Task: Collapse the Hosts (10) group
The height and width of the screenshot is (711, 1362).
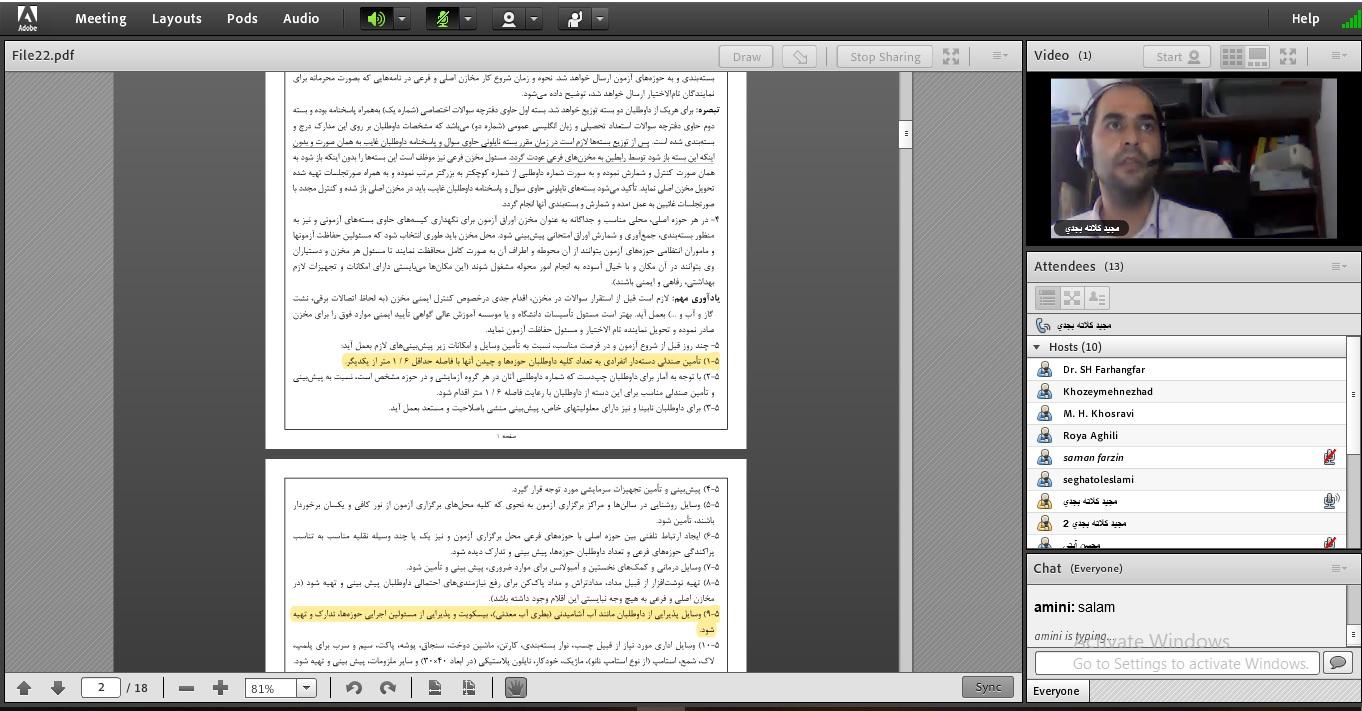Action: pyautogui.click(x=1037, y=347)
